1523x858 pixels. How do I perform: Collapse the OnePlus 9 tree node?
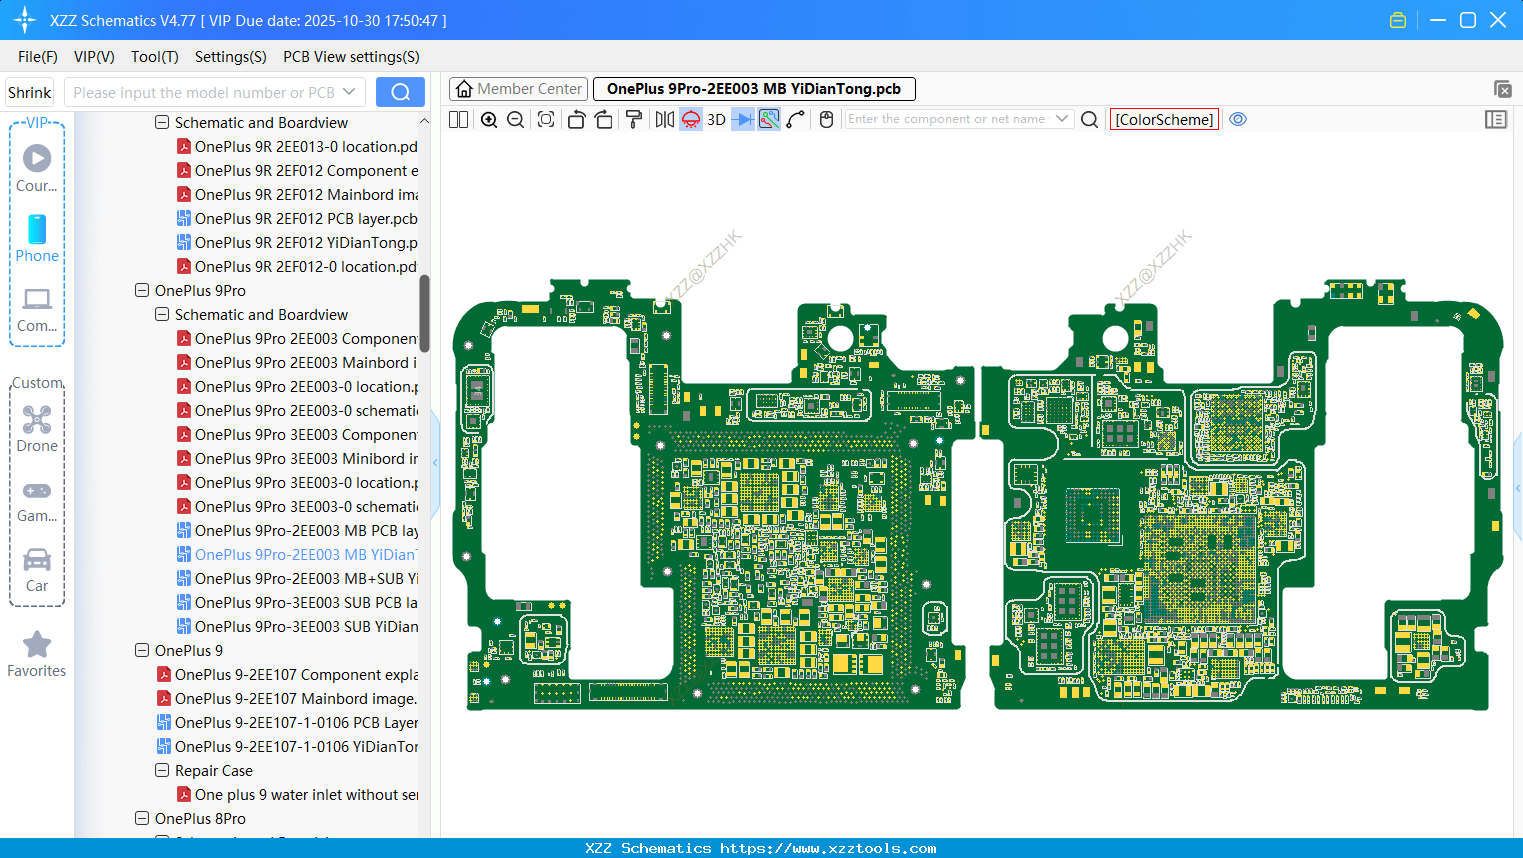tap(142, 651)
